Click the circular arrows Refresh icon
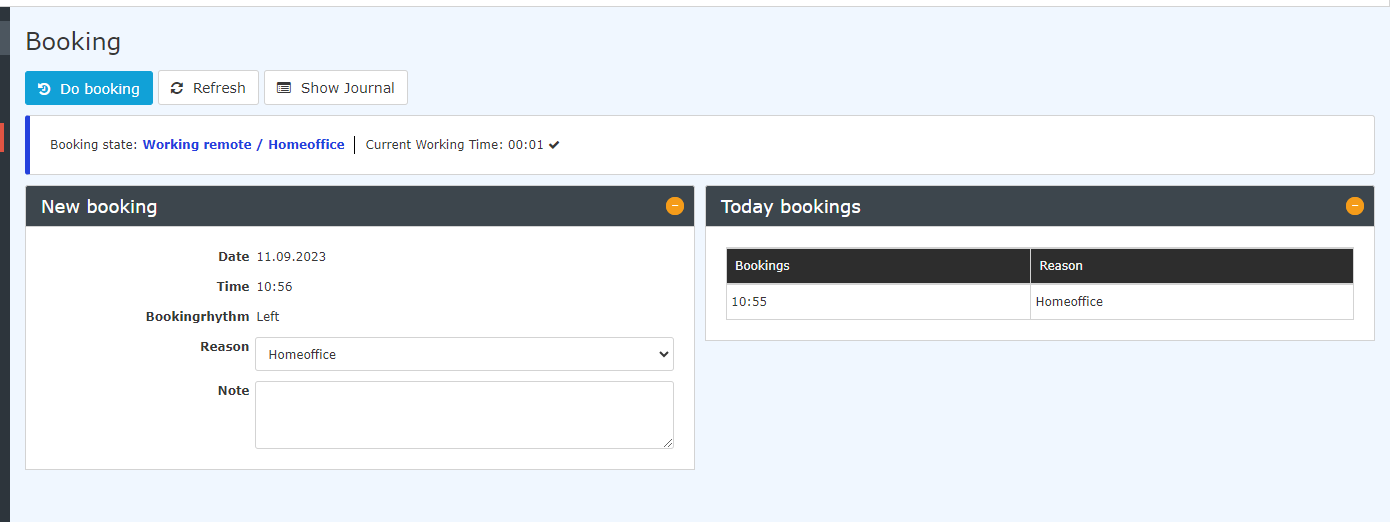The width and height of the screenshot is (1390, 522). [177, 88]
